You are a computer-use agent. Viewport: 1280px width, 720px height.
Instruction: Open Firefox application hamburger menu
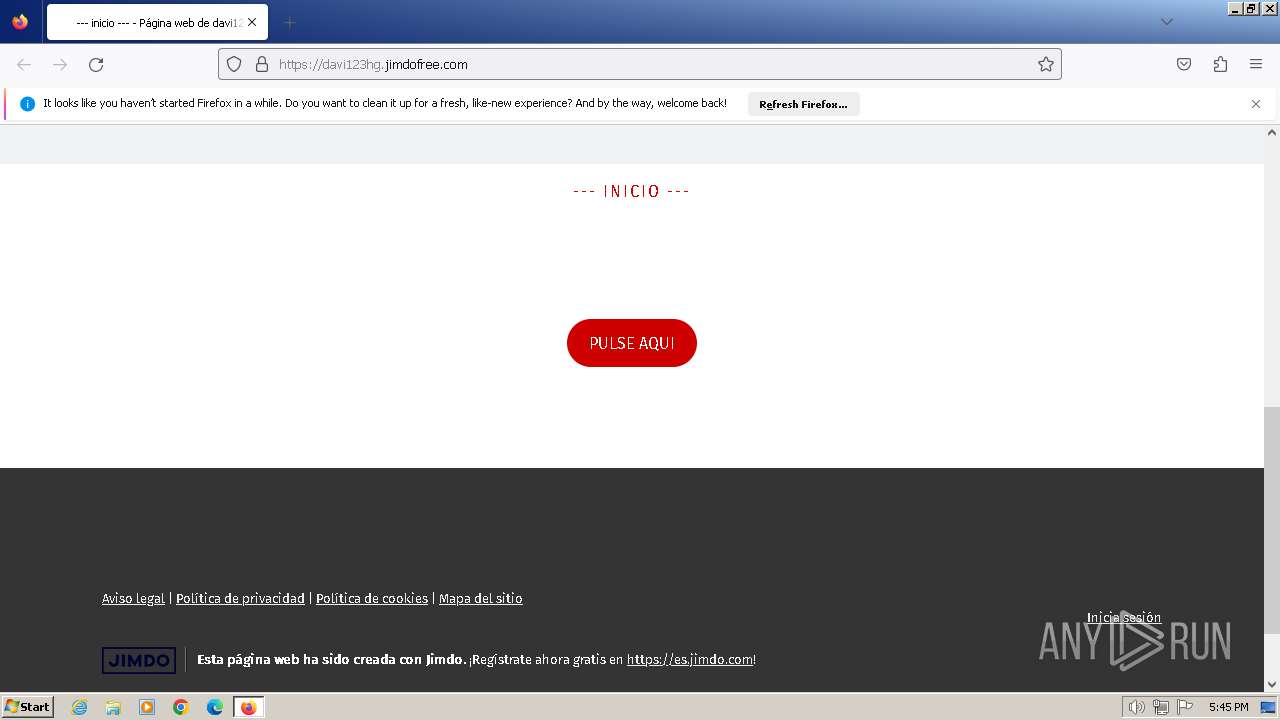click(1256, 64)
